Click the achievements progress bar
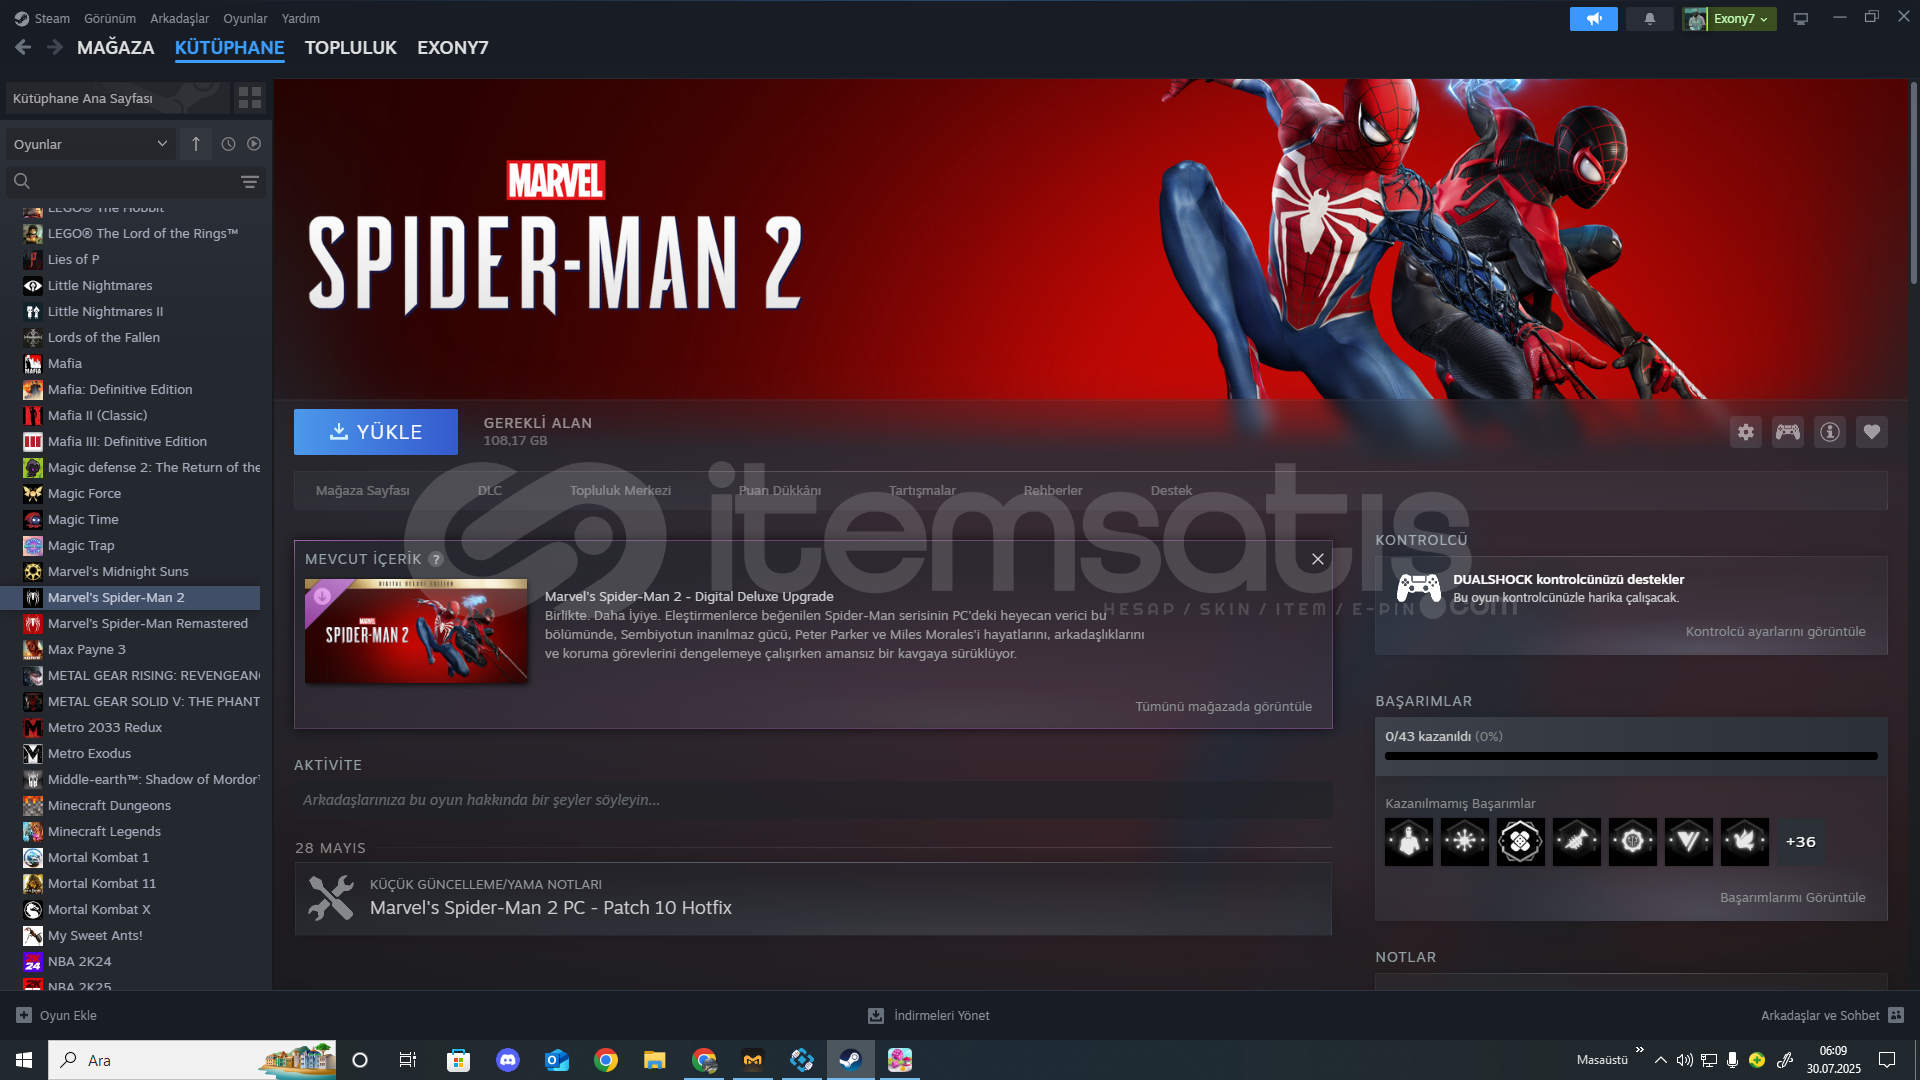Viewport: 1920px width, 1080px height. click(x=1631, y=756)
